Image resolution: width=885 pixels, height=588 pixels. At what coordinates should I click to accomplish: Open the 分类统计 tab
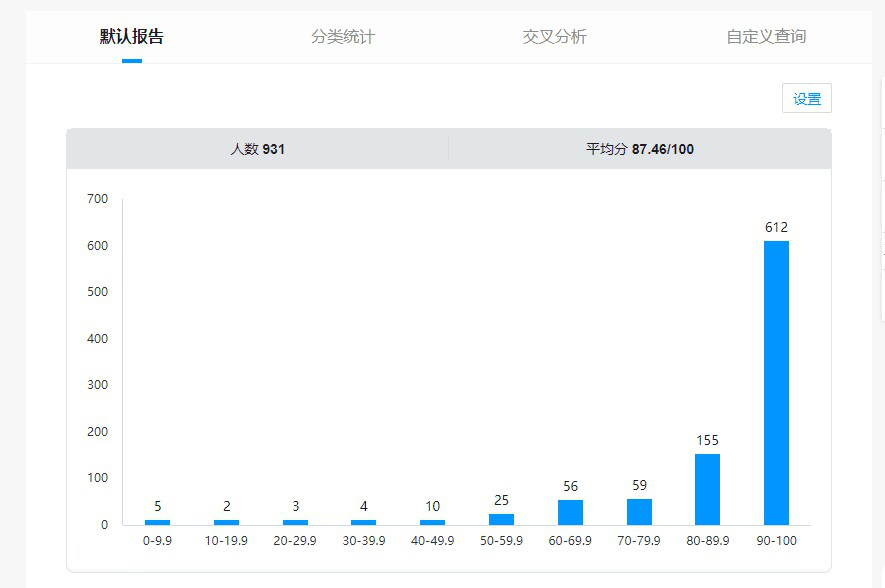pos(343,37)
